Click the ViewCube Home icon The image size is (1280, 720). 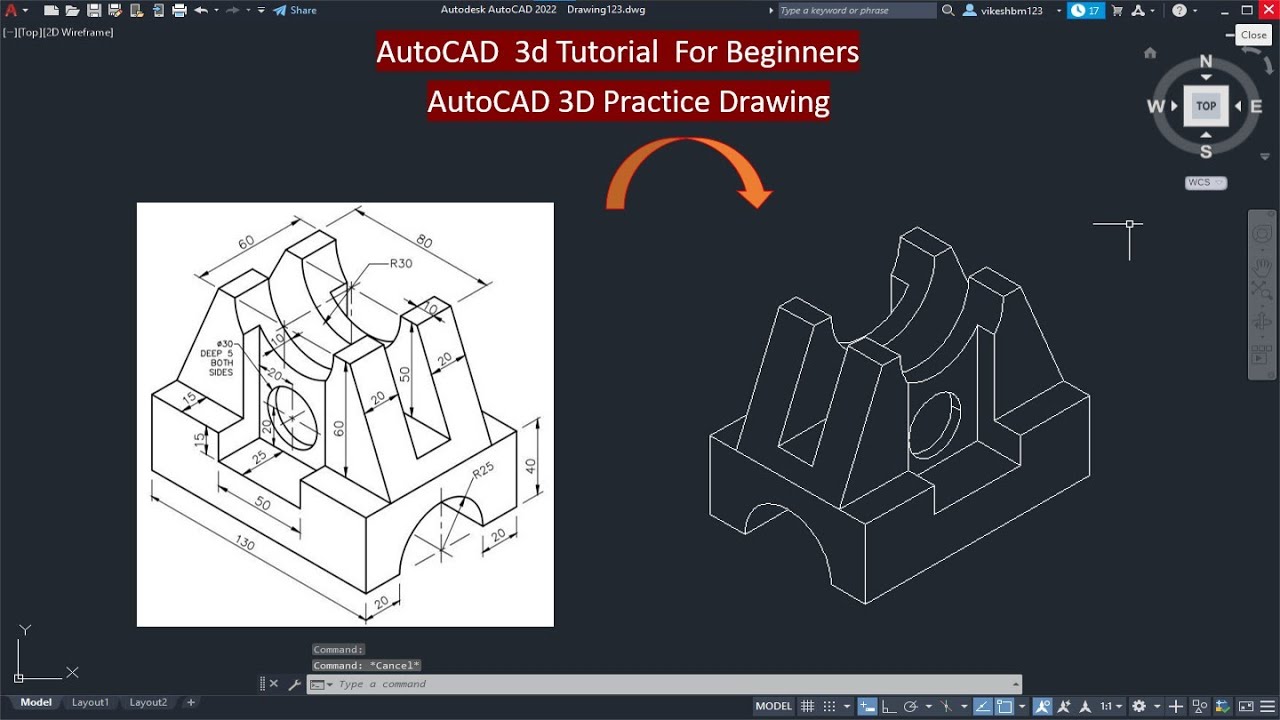1150,53
